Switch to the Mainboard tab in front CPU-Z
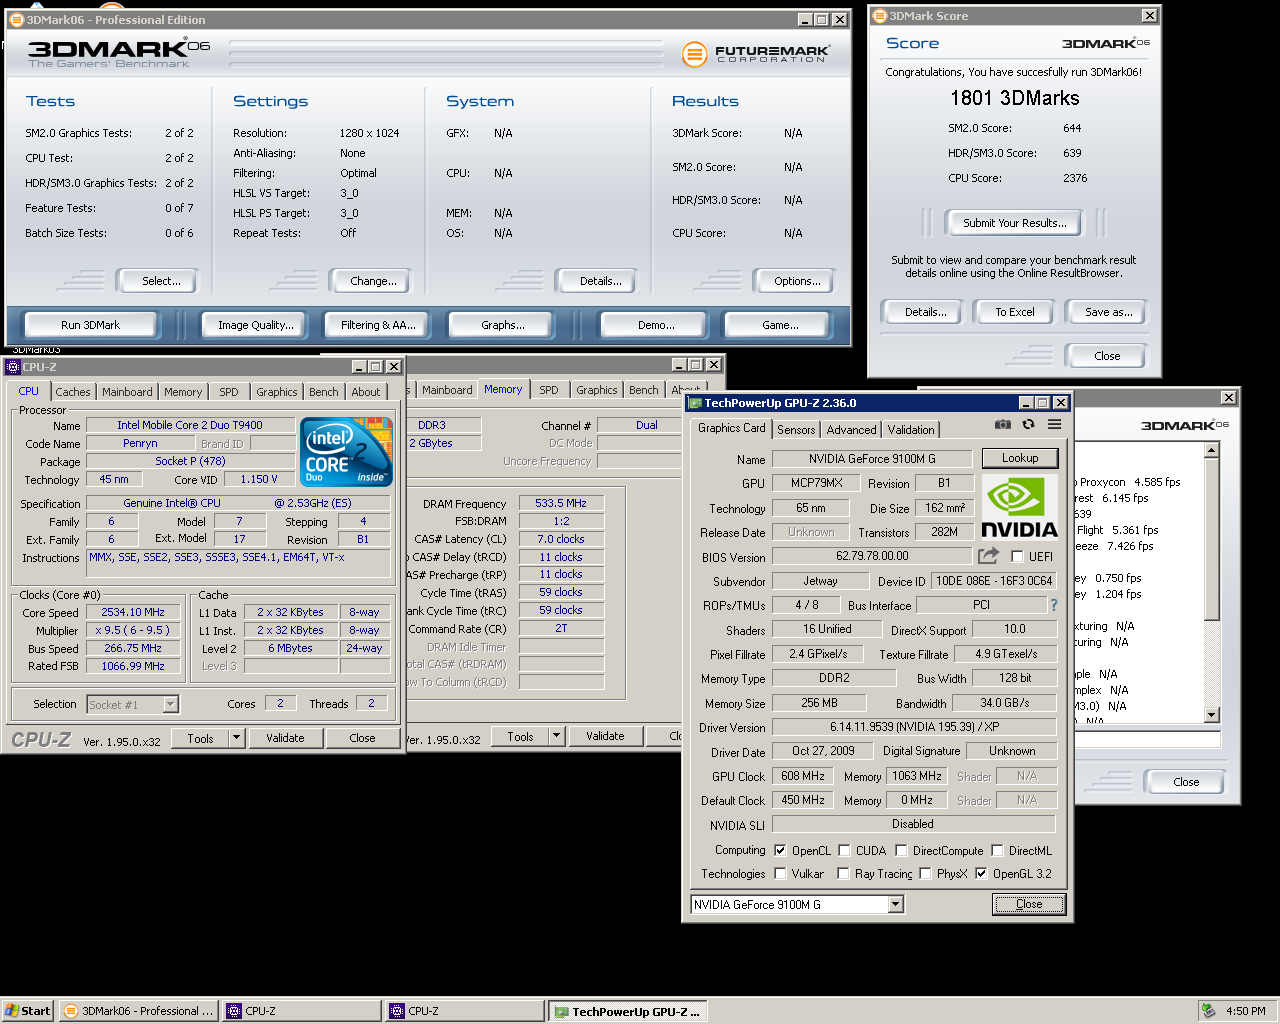Viewport: 1280px width, 1024px height. click(x=127, y=392)
